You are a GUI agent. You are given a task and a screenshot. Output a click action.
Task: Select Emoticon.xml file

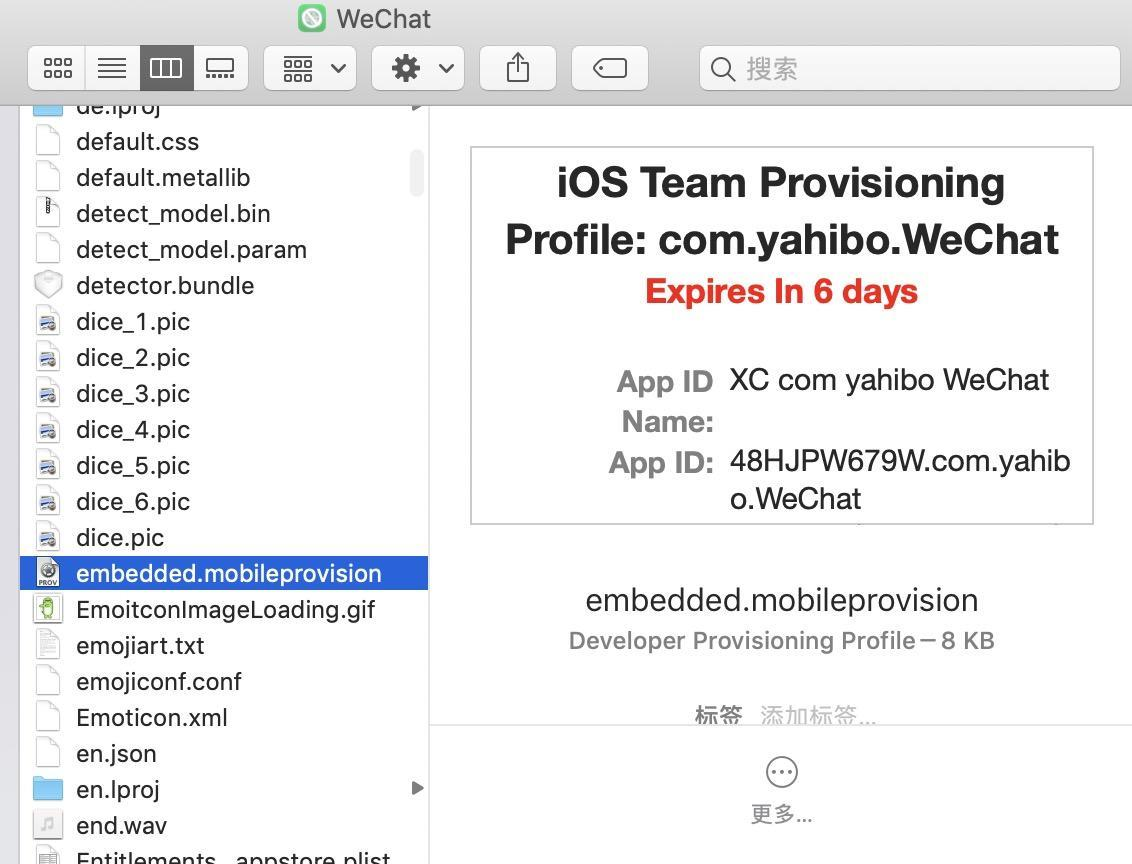224,718
